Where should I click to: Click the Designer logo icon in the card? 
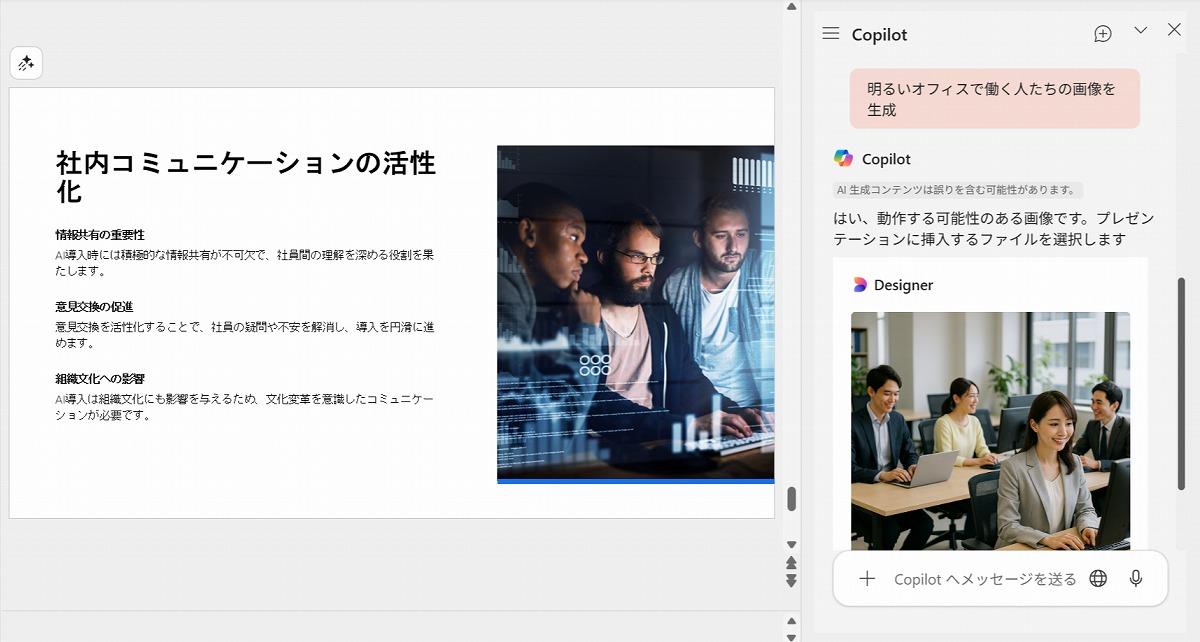click(860, 285)
